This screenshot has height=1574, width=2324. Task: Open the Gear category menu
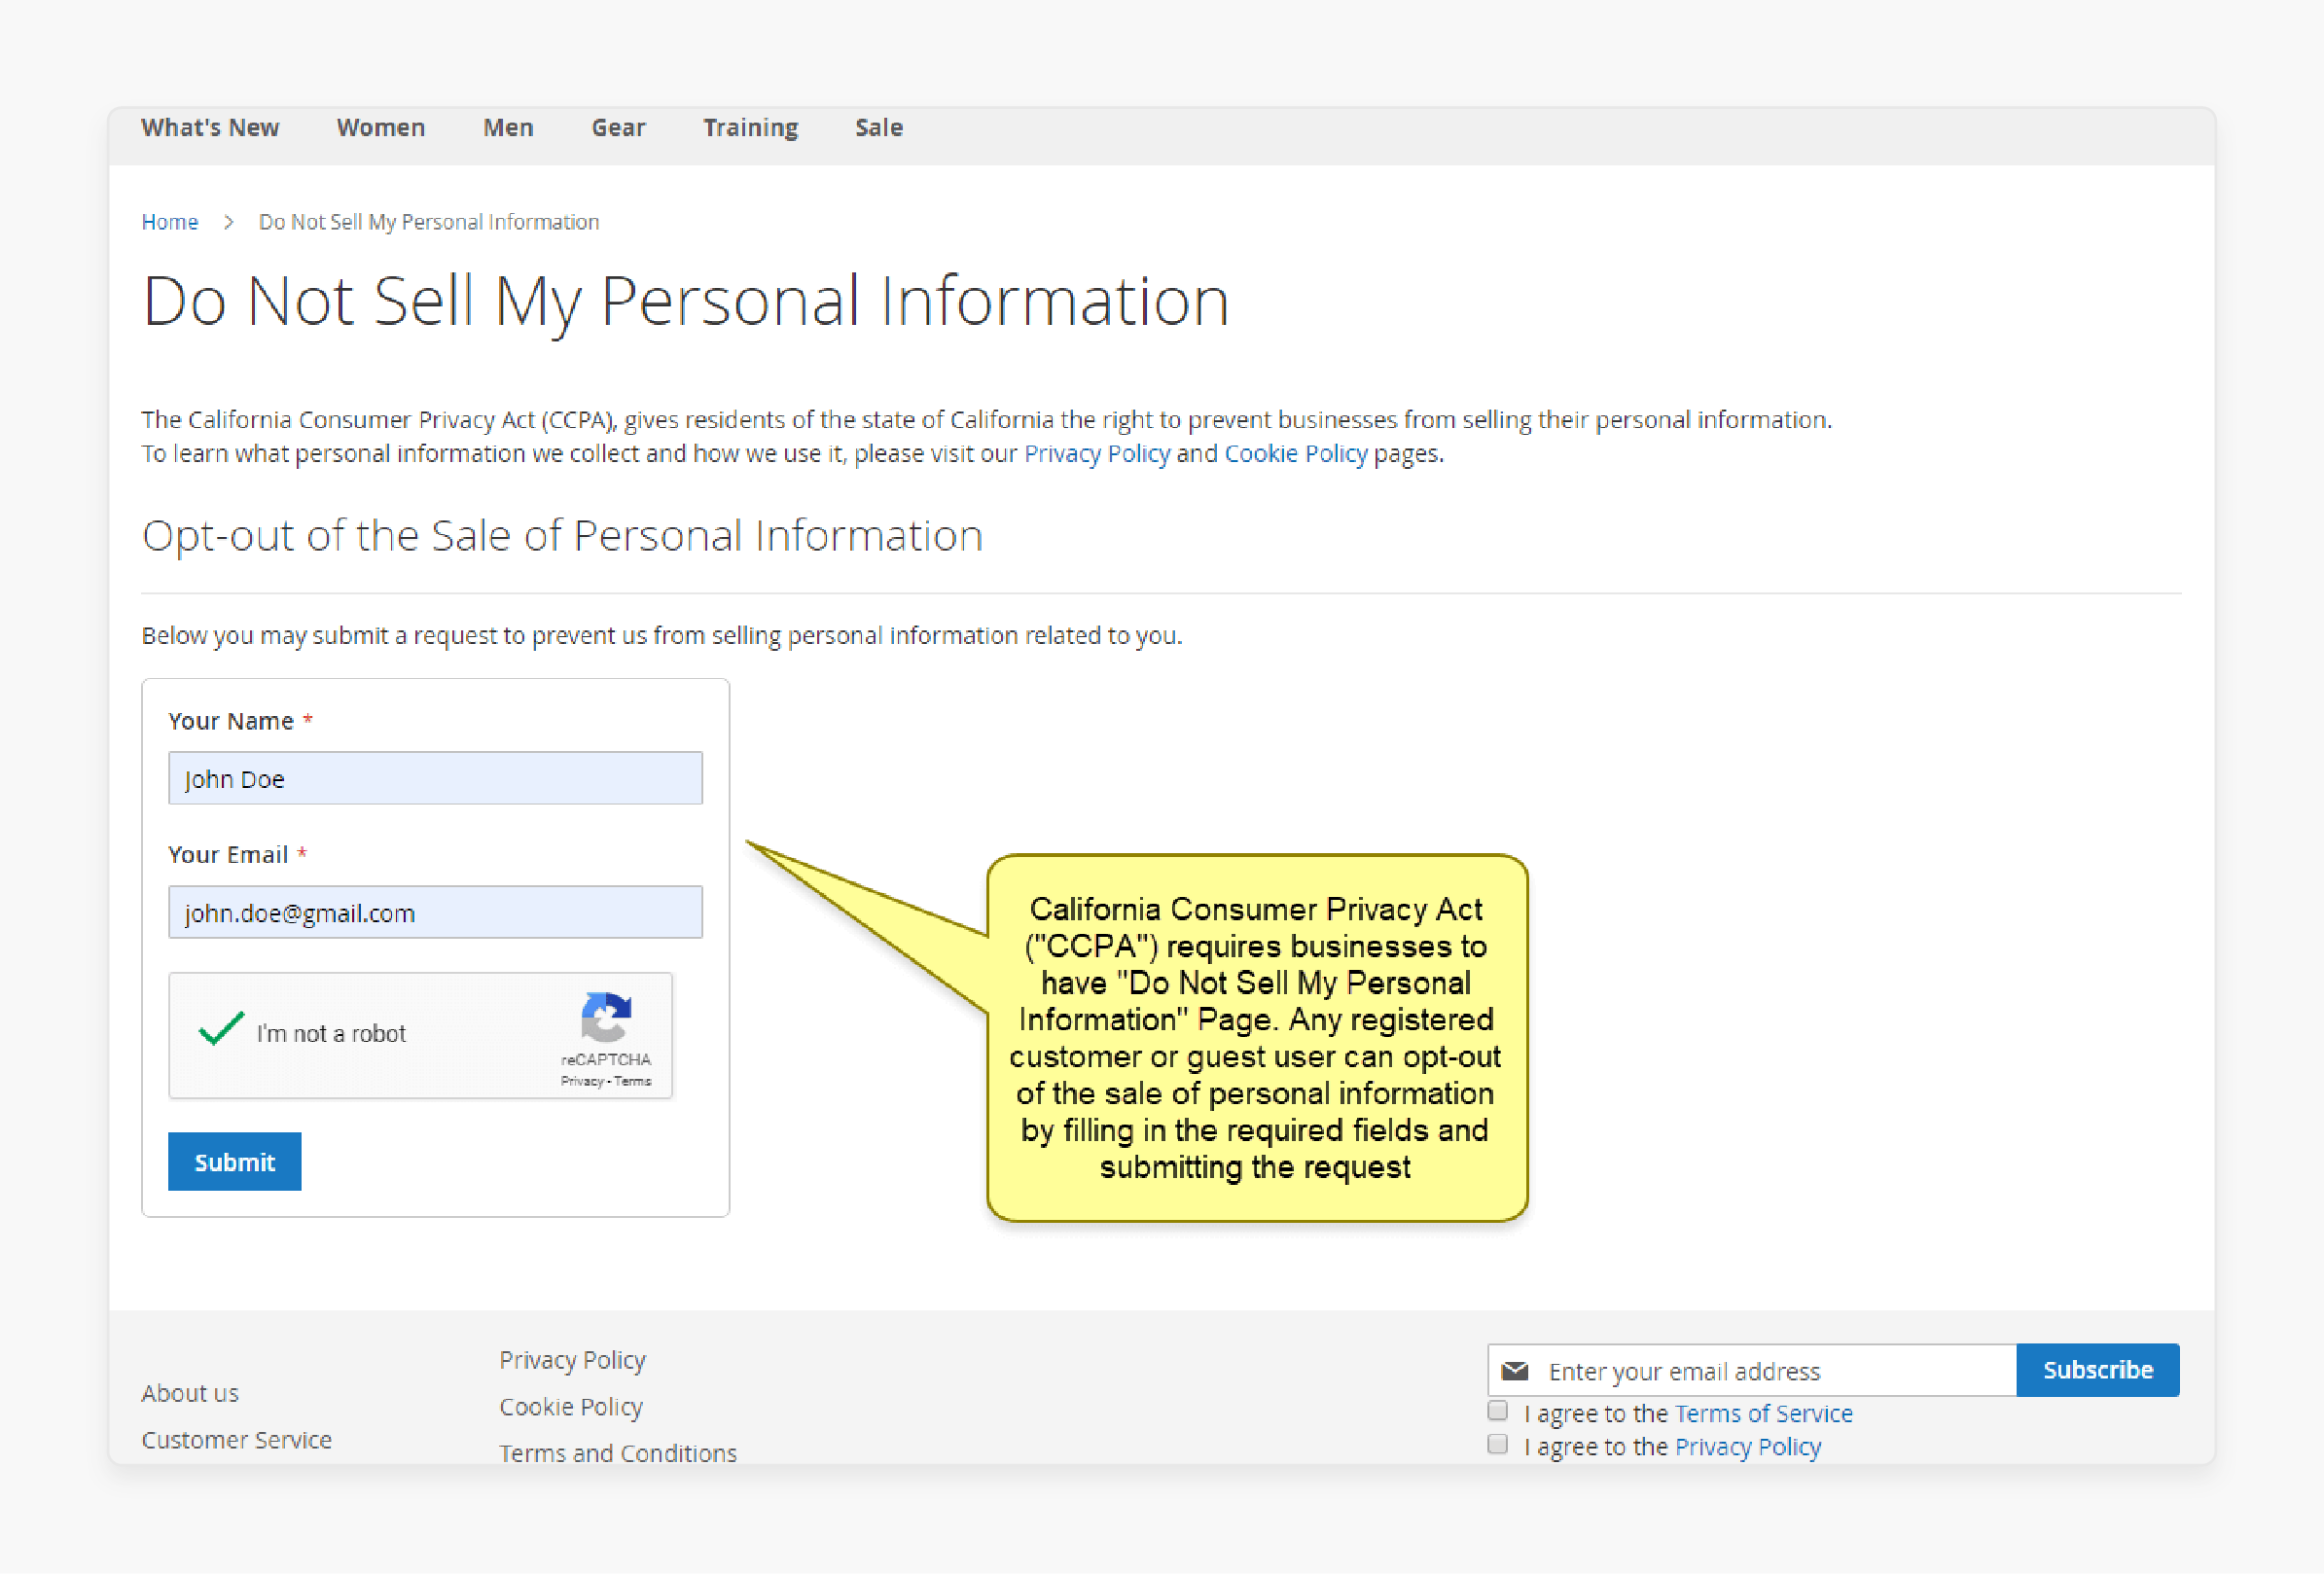click(x=618, y=128)
